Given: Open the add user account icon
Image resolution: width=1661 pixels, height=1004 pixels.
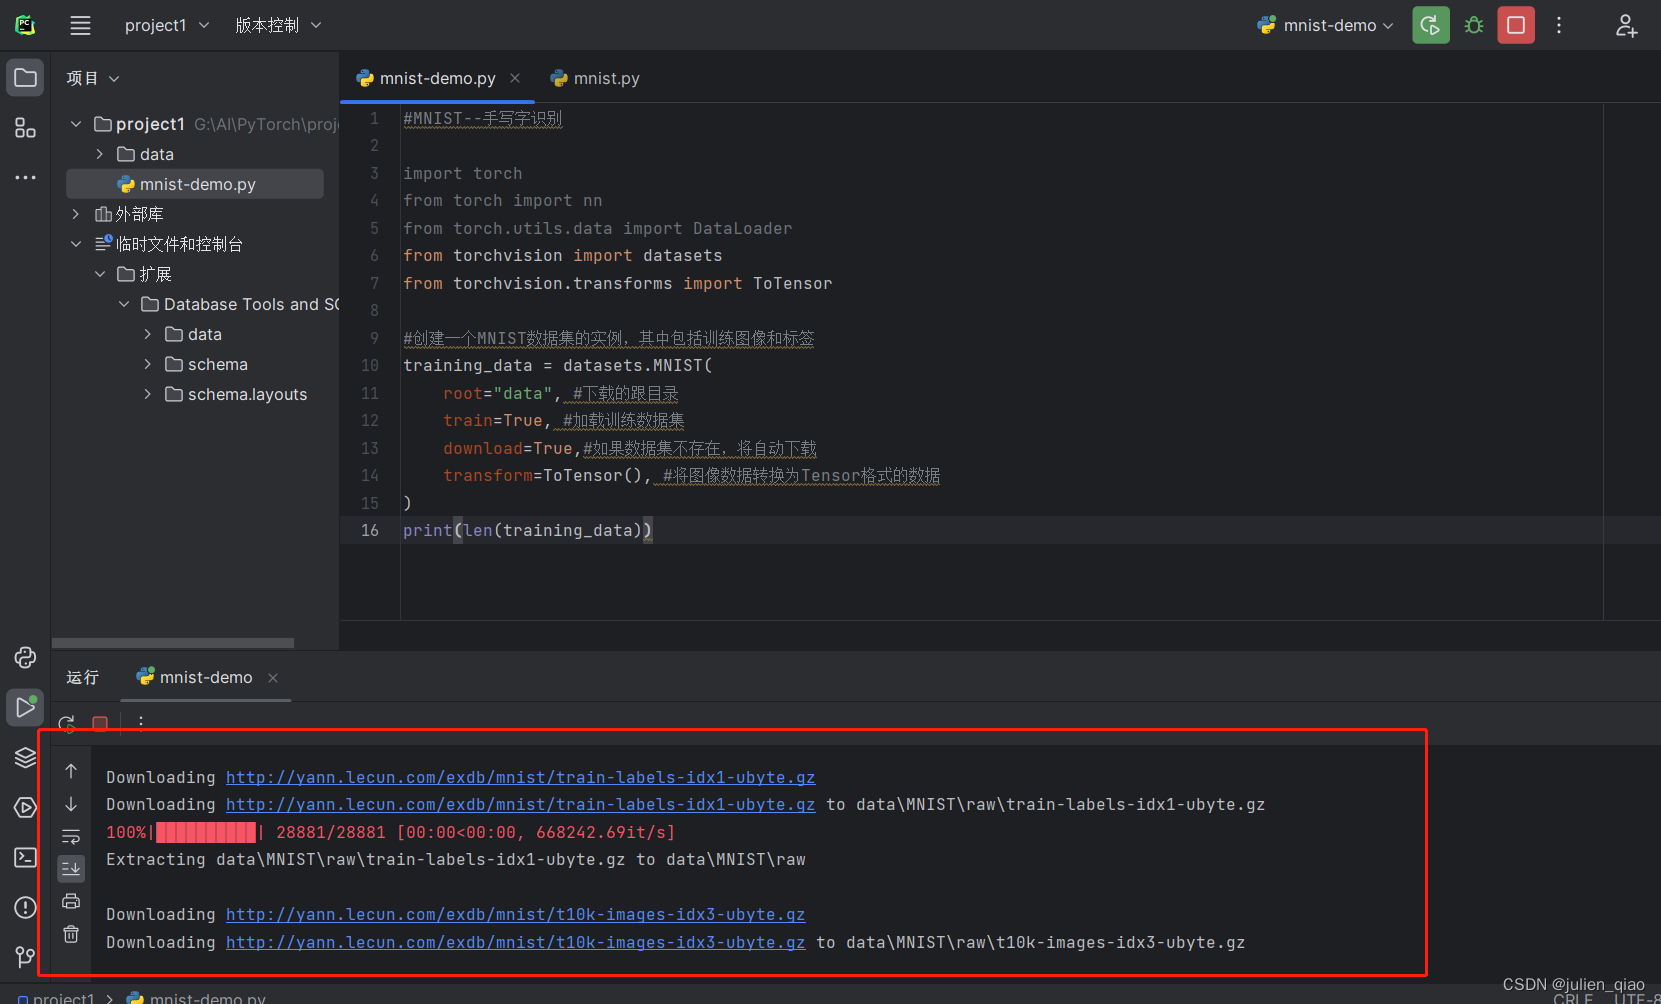Looking at the screenshot, I should point(1626,25).
